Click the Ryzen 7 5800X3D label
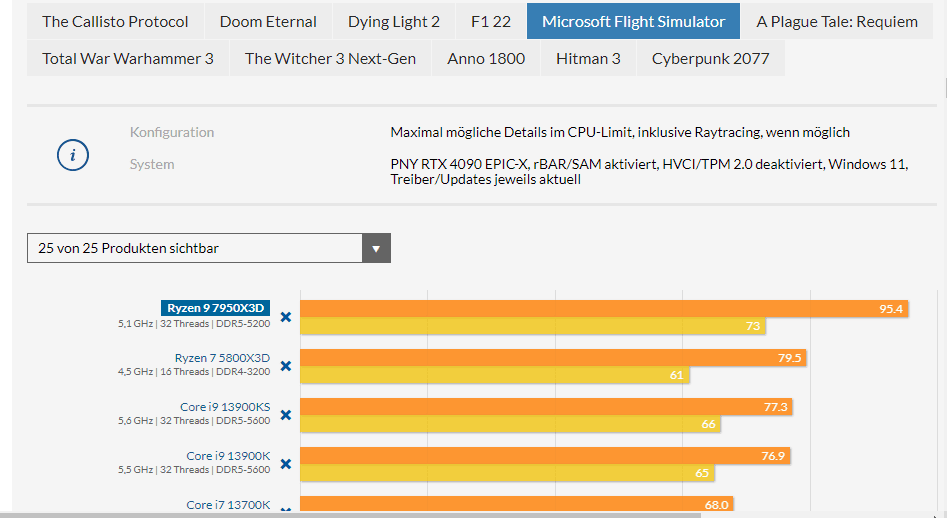This screenshot has height=518, width=947. point(222,358)
